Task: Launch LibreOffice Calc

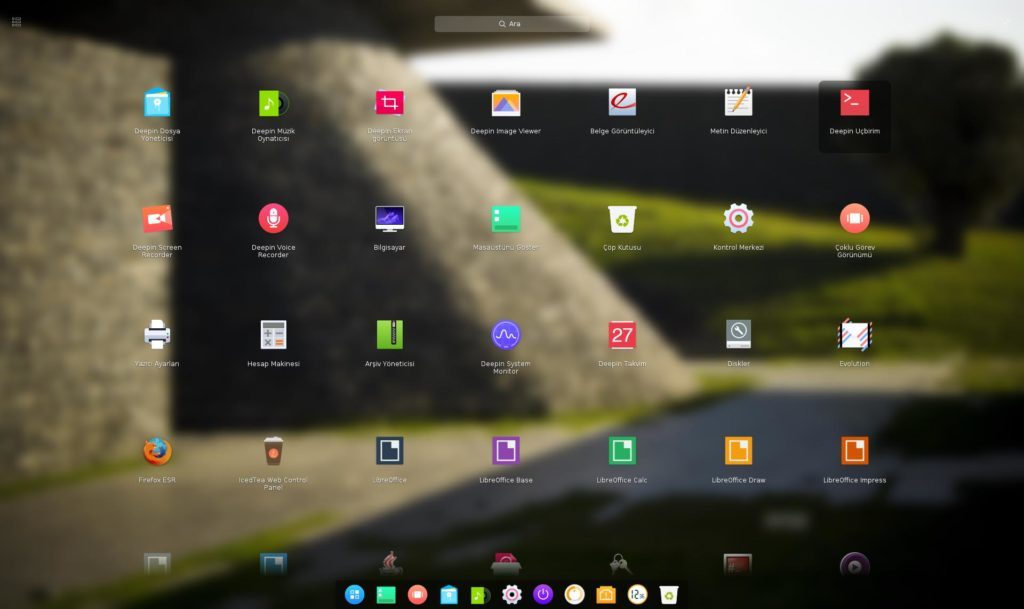Action: (x=622, y=451)
